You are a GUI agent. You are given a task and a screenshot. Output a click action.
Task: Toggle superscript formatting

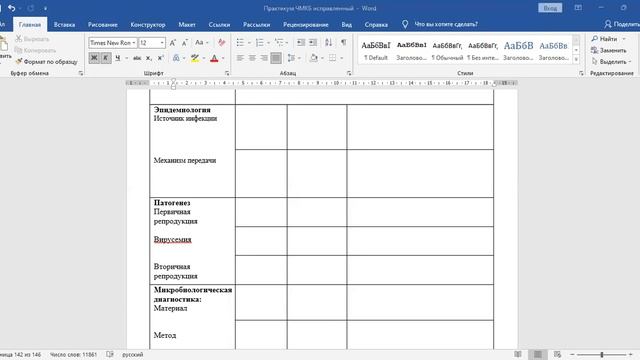[x=161, y=58]
